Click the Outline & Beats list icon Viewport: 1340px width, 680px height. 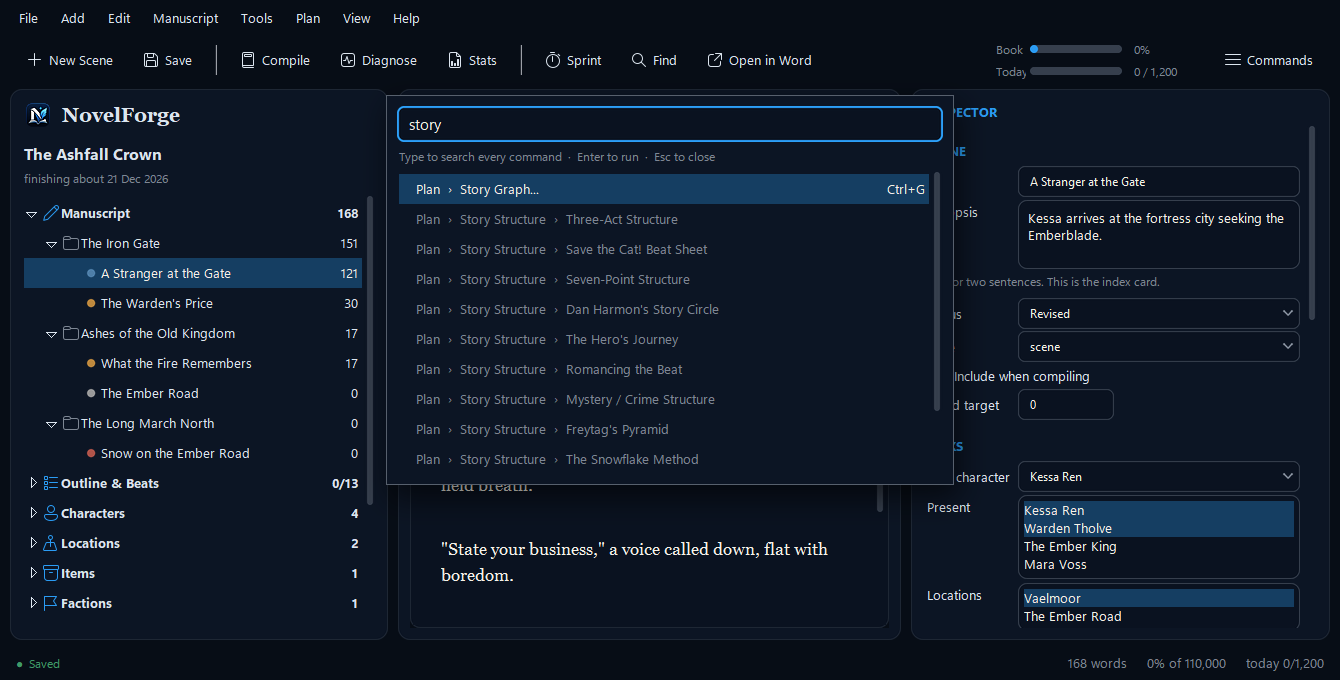(x=51, y=483)
